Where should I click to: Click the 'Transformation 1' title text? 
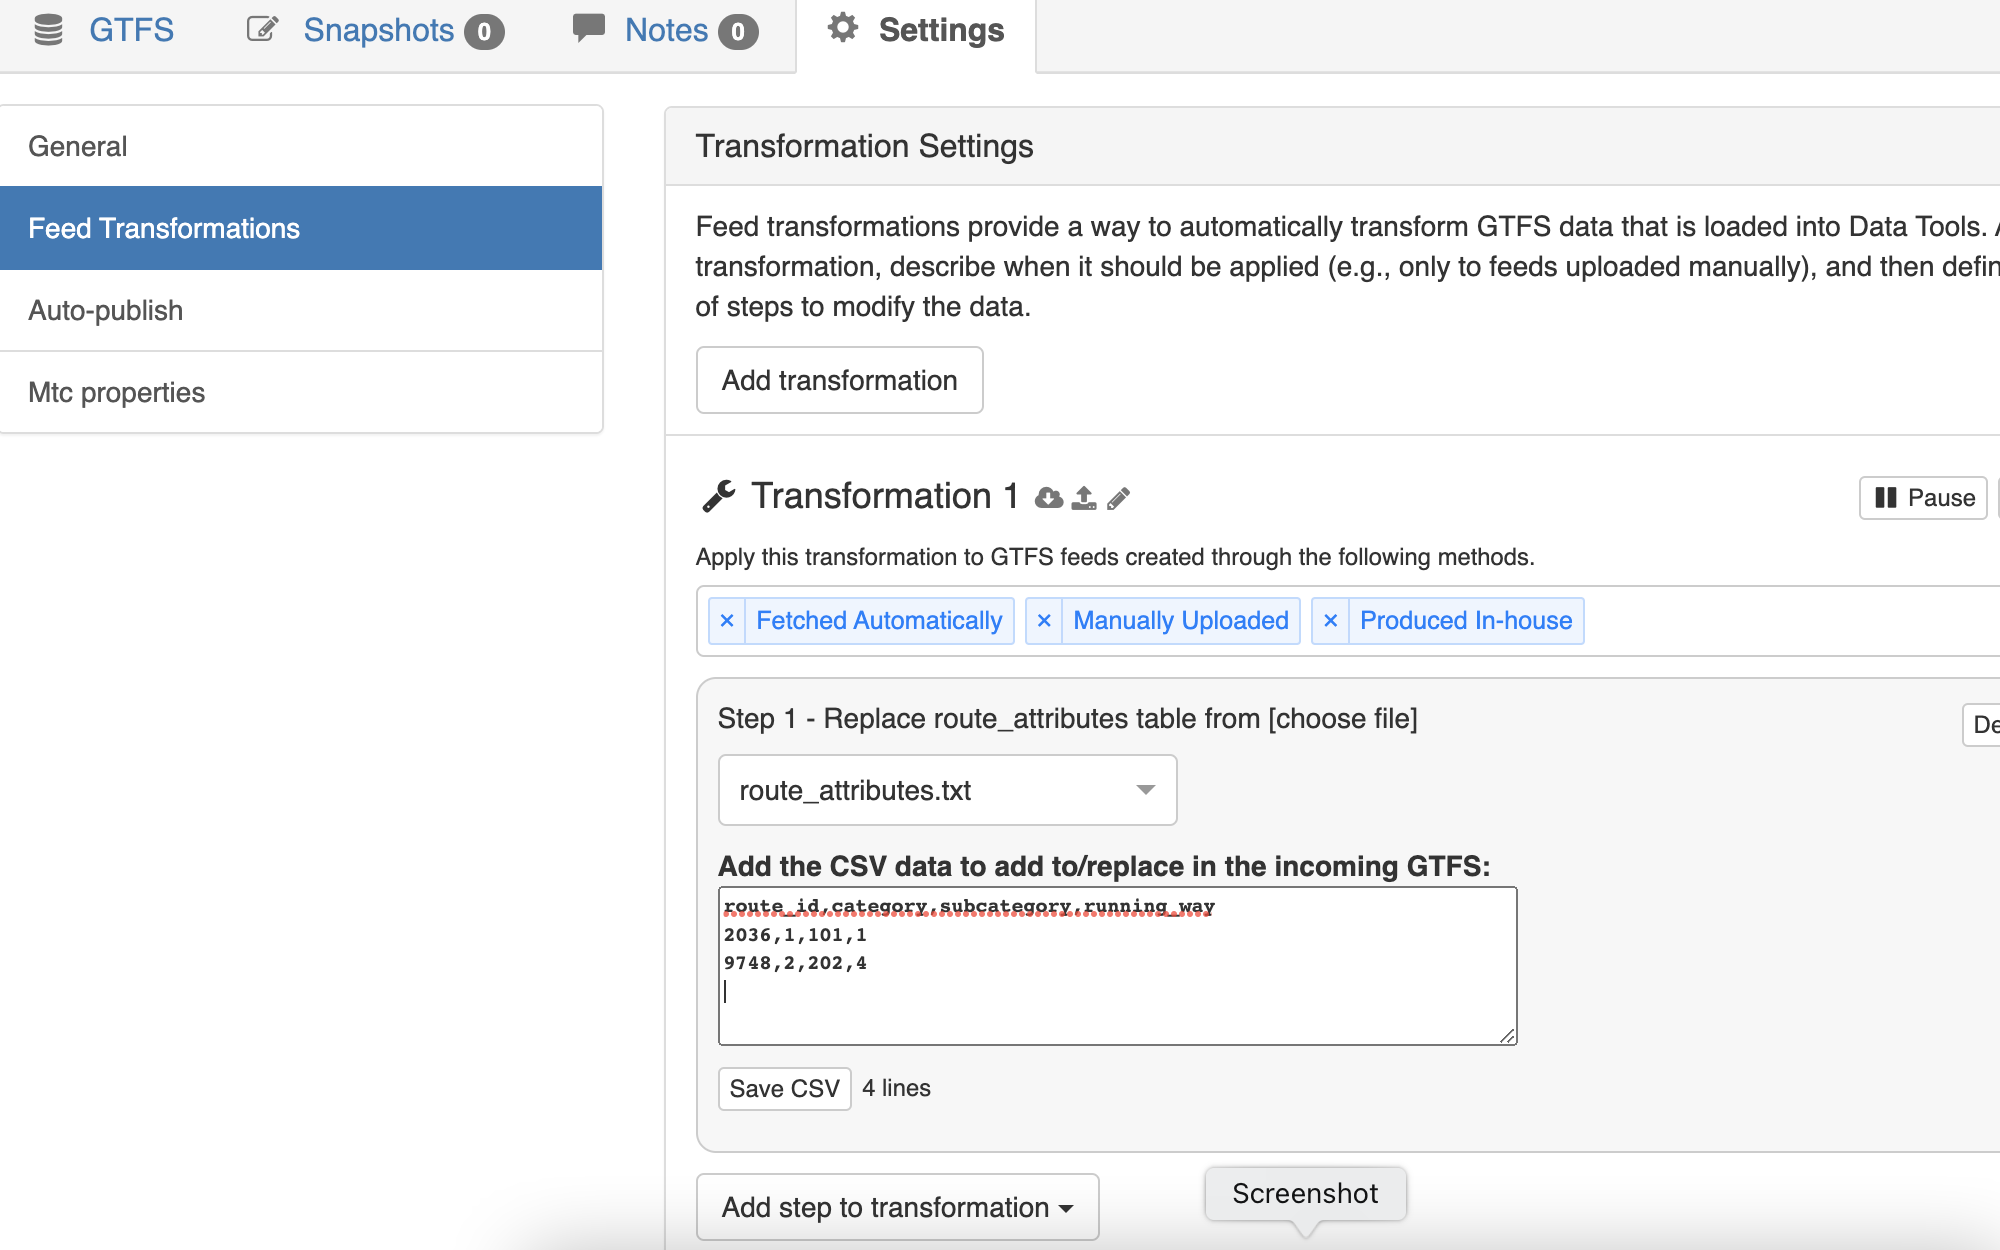pyautogui.click(x=885, y=496)
